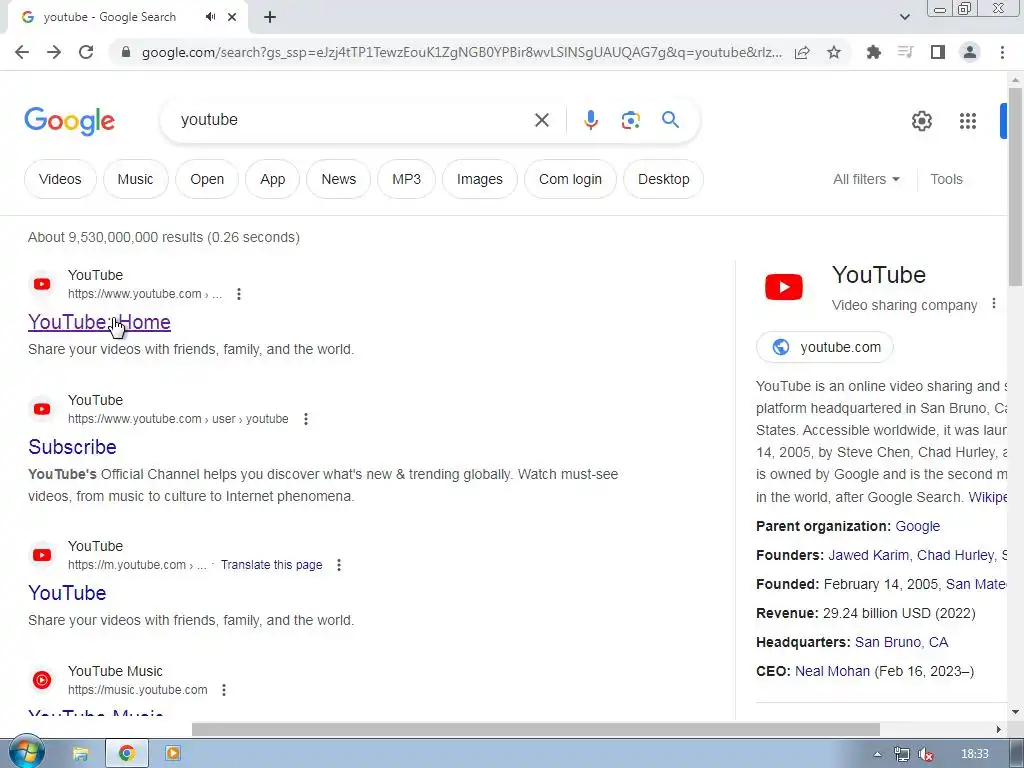Open the YouTube: Home result link

99,322
